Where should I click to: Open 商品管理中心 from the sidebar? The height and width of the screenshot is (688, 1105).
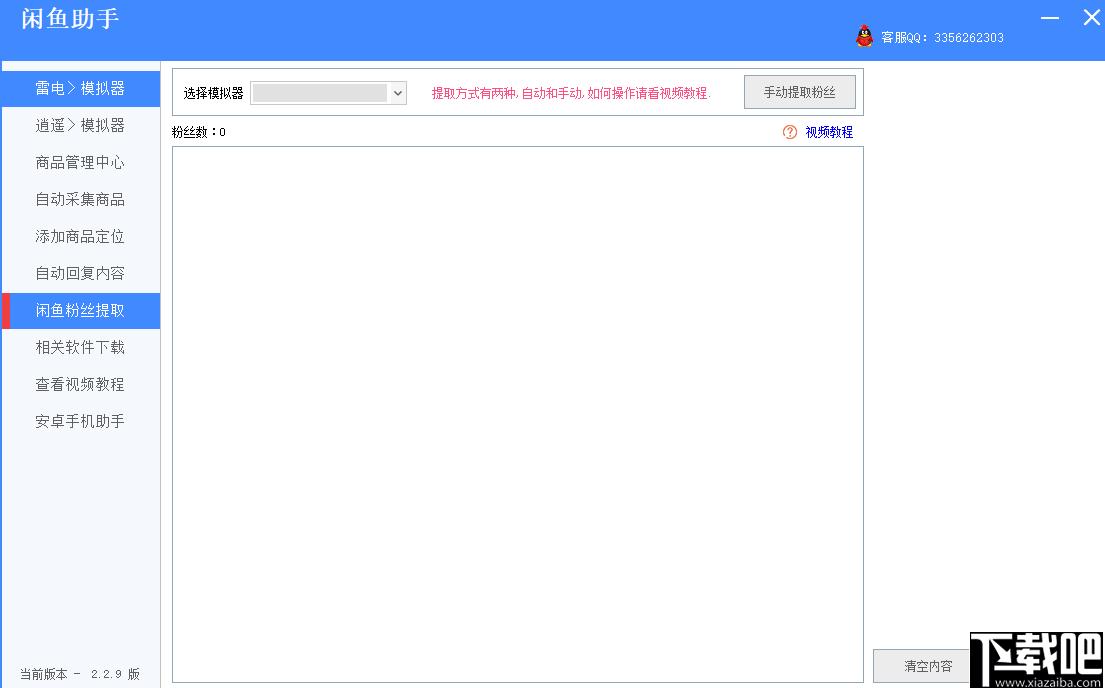click(80, 163)
